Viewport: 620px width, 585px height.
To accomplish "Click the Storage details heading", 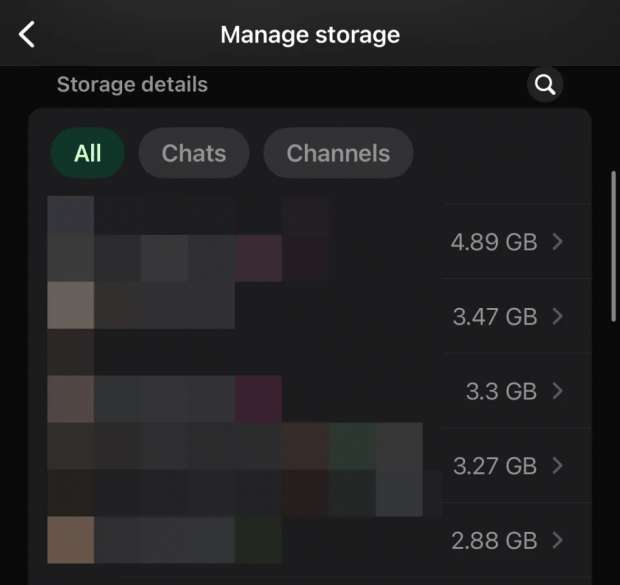I will coord(132,85).
